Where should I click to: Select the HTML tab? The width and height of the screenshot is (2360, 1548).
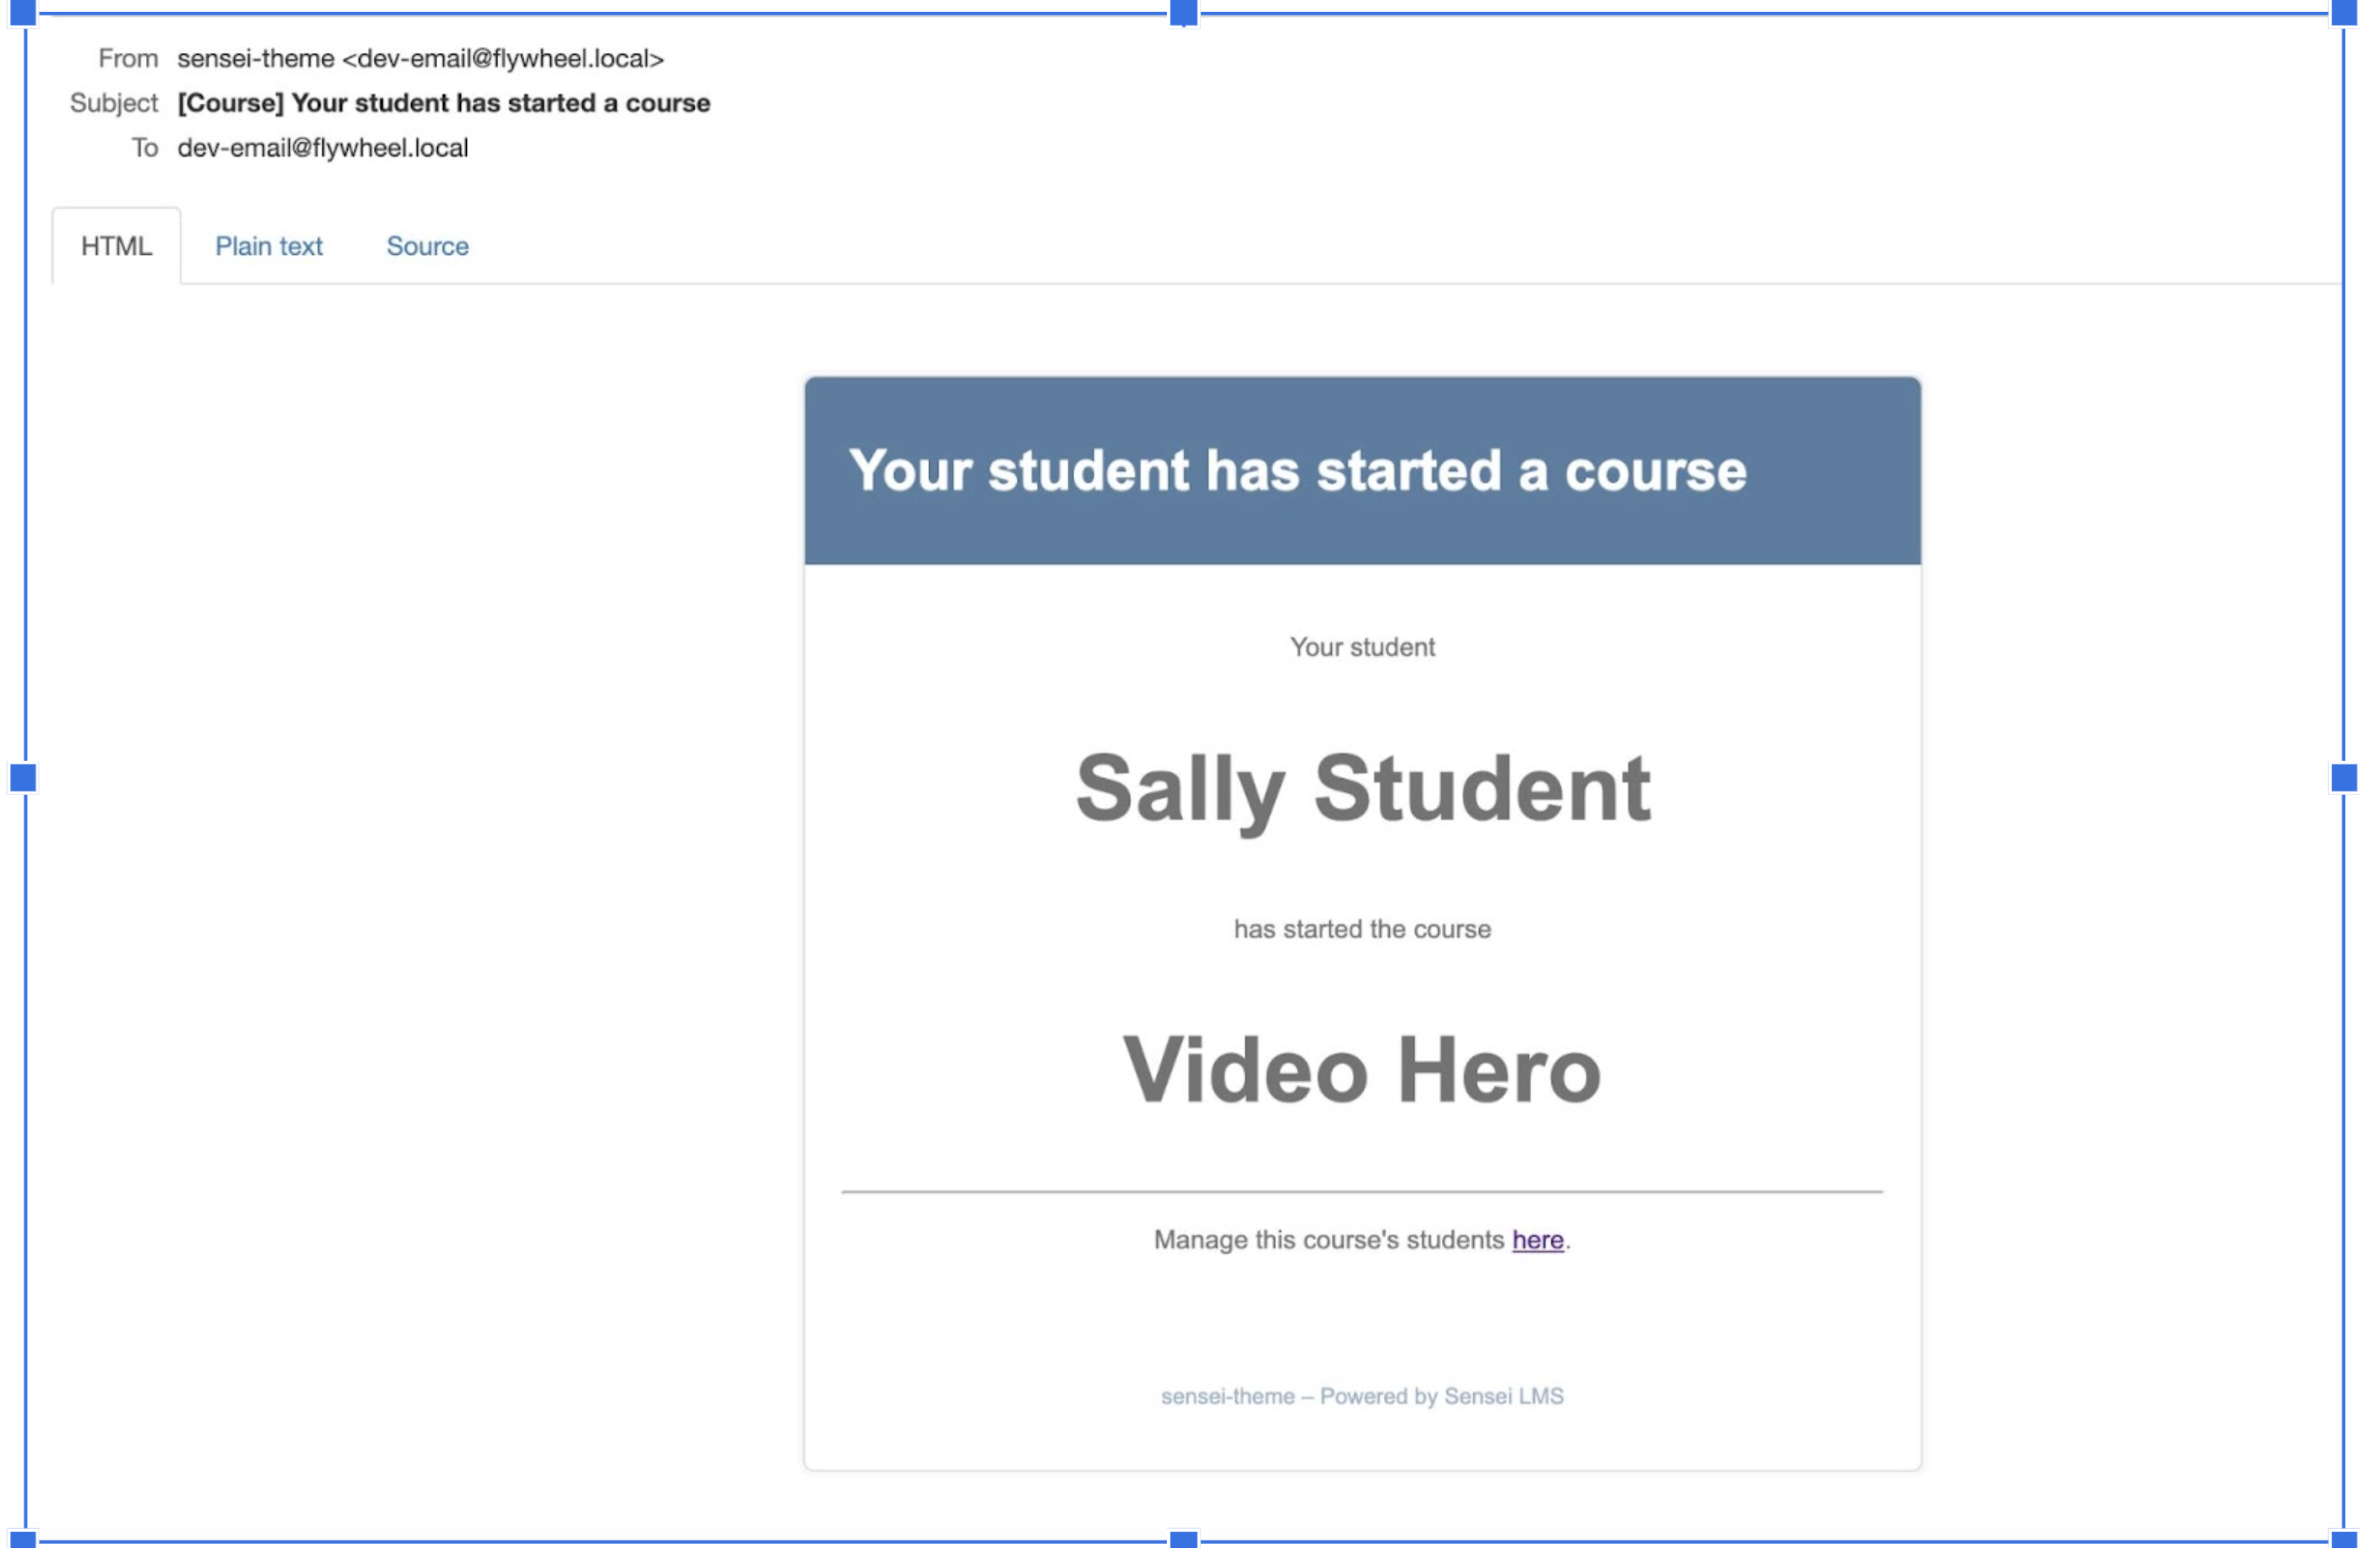117,244
